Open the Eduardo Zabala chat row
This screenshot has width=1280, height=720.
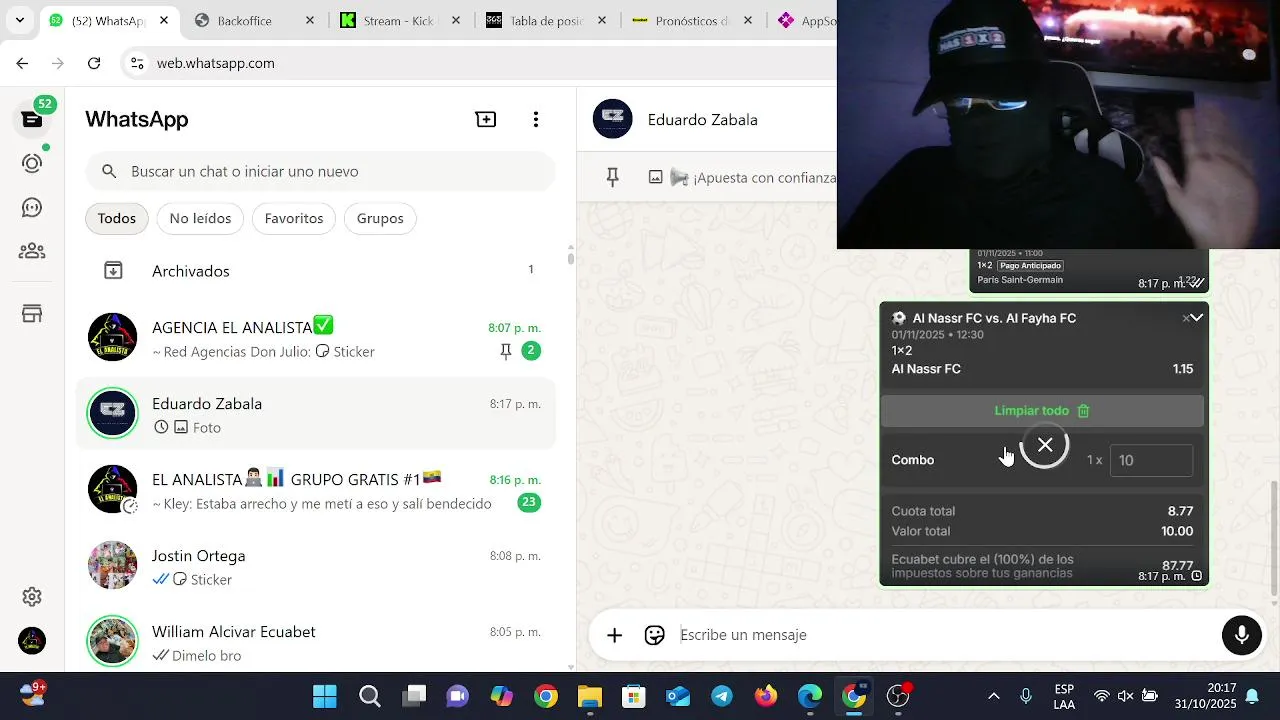316,415
